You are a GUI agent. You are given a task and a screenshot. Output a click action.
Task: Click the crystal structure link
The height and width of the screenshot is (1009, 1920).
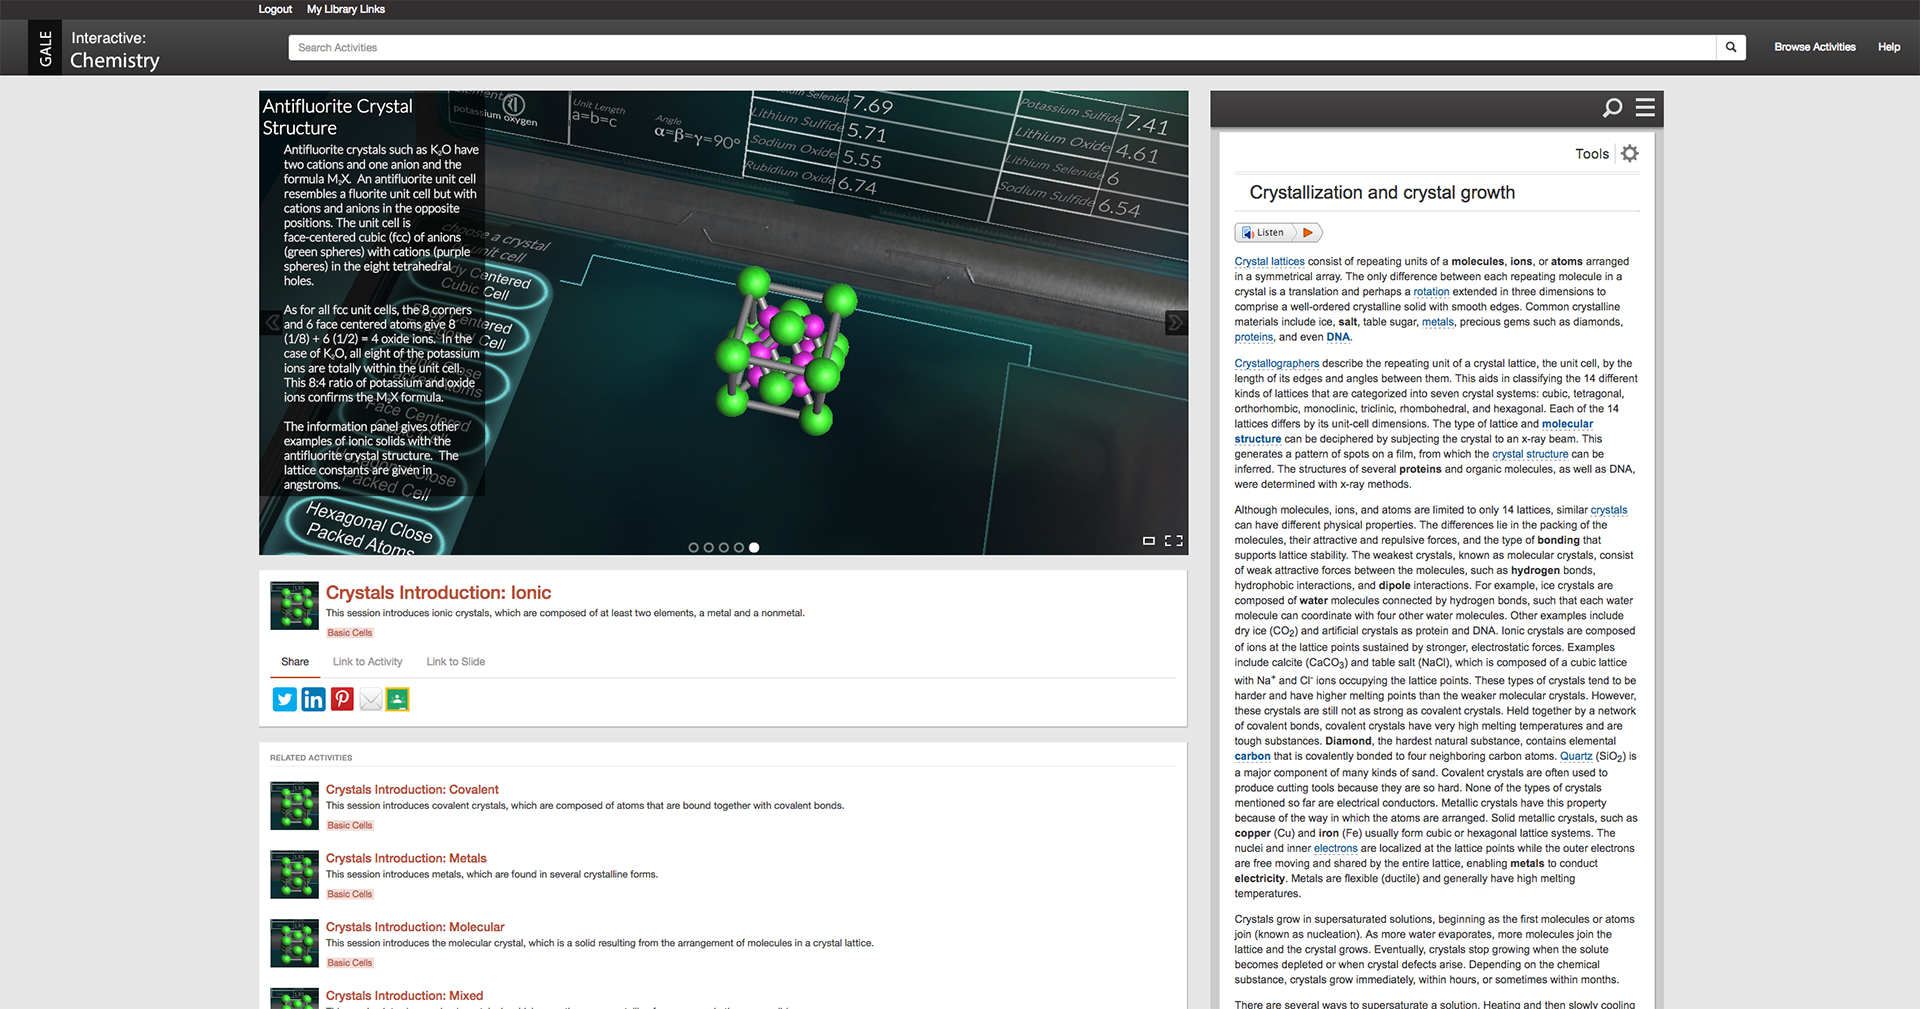(1530, 454)
